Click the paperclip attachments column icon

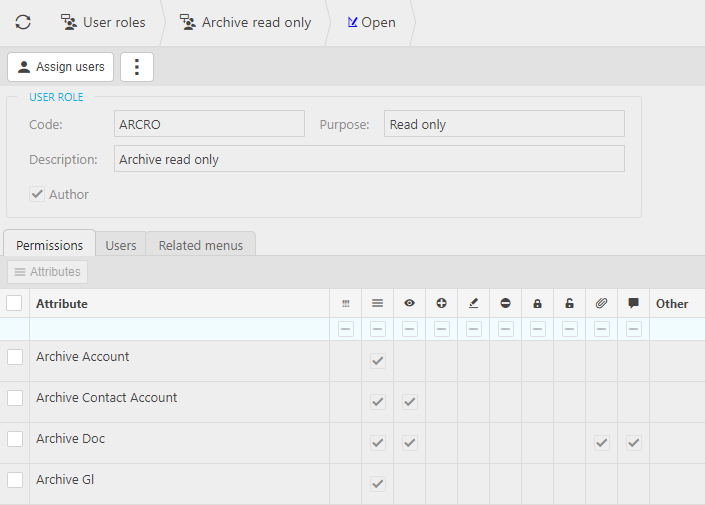click(601, 303)
